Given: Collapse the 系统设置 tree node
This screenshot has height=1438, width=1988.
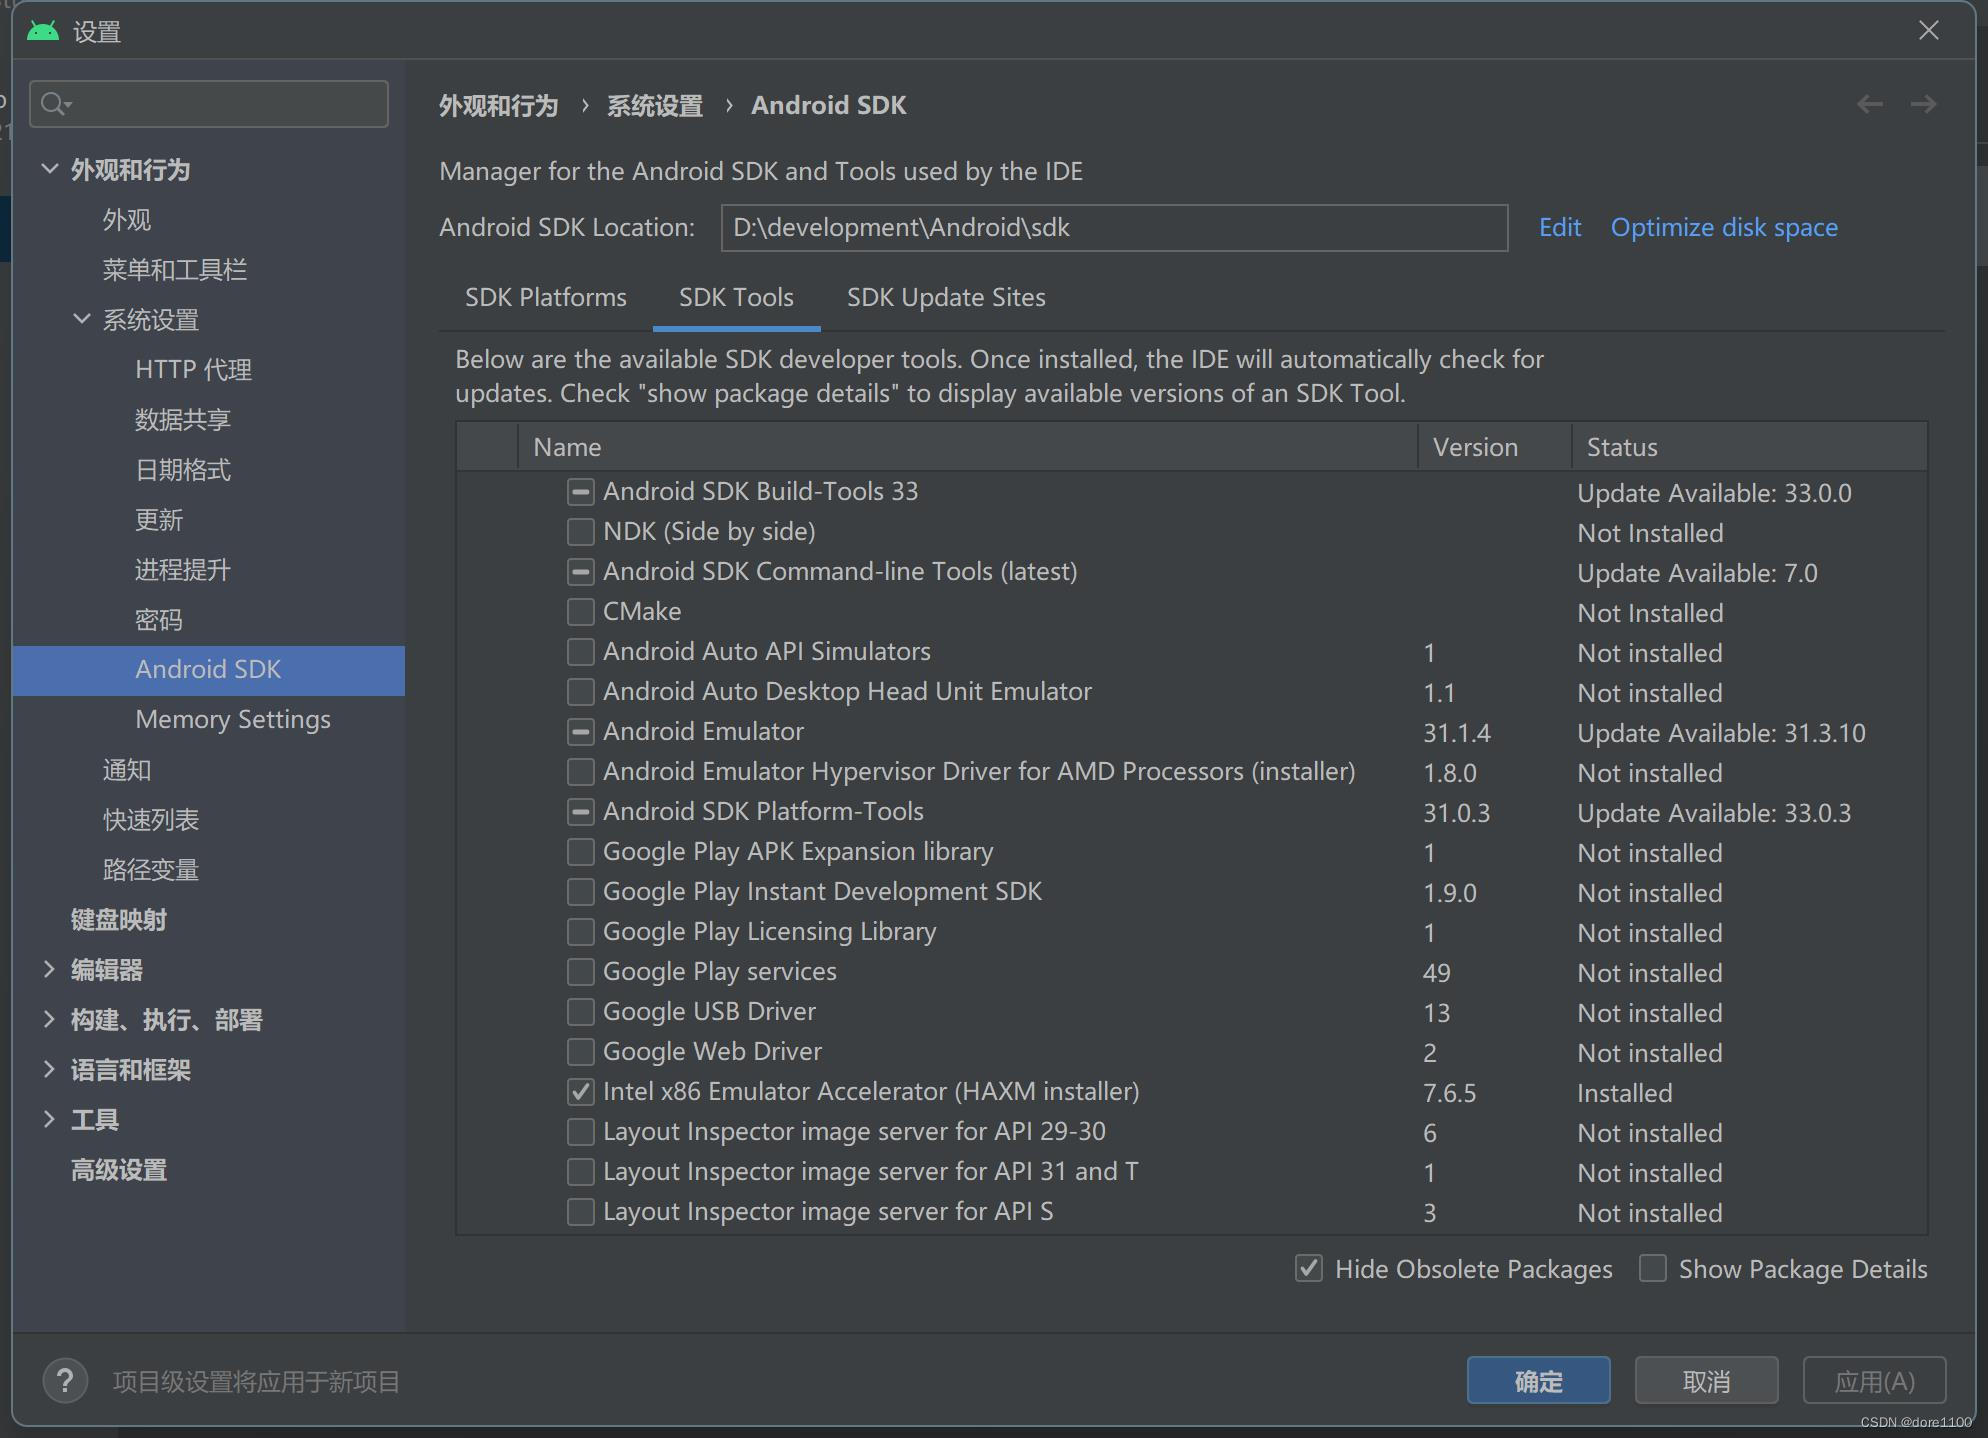Looking at the screenshot, I should click(x=82, y=319).
